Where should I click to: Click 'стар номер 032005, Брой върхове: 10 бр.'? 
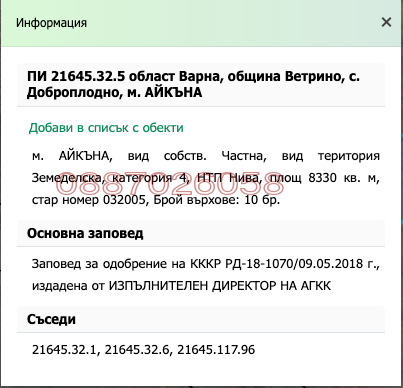click(x=156, y=200)
